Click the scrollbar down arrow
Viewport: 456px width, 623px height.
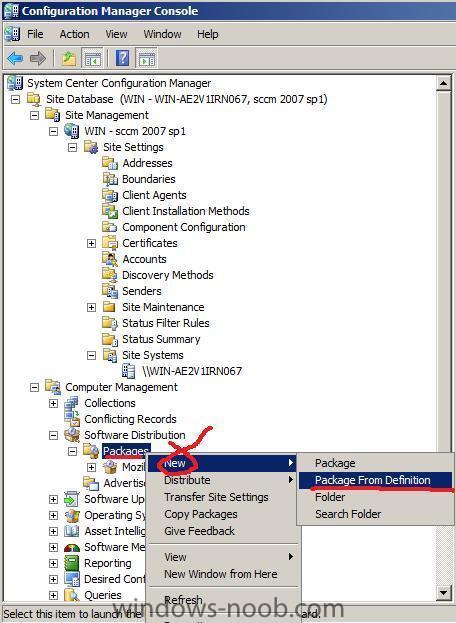(443, 593)
